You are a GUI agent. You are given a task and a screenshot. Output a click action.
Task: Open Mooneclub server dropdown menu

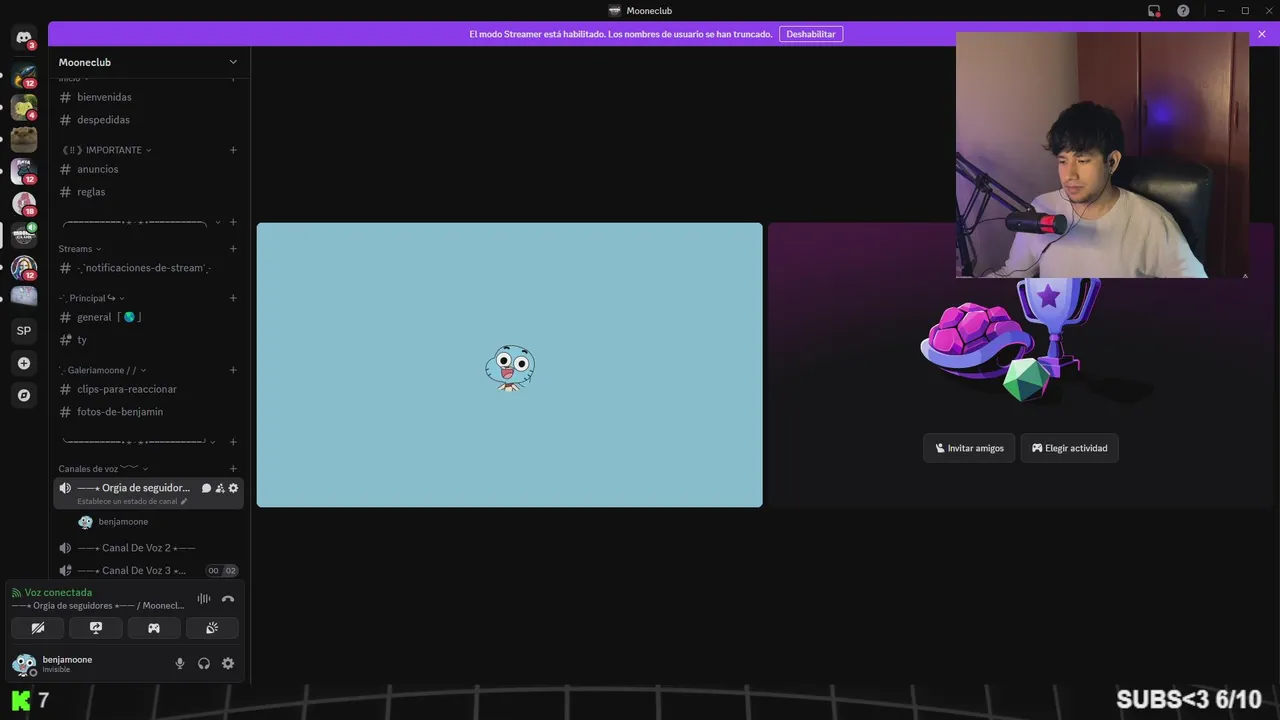[x=149, y=62]
